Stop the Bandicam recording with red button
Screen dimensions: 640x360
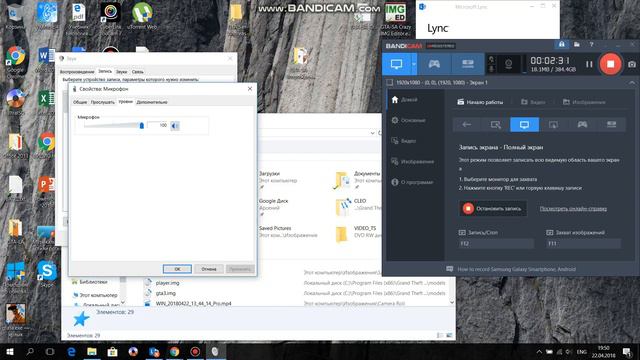pos(610,64)
